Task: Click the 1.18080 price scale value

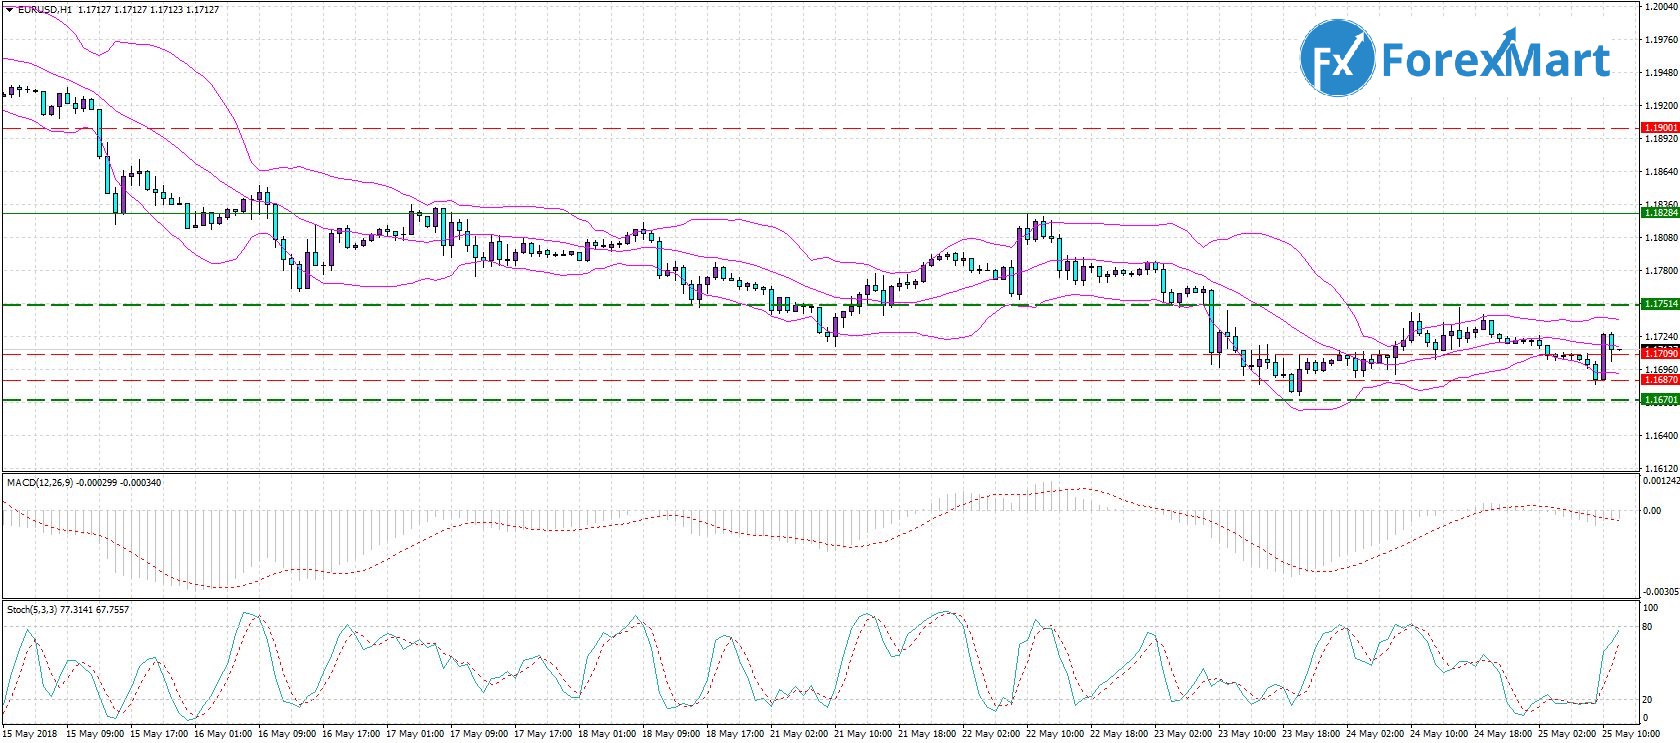Action: (x=1659, y=238)
